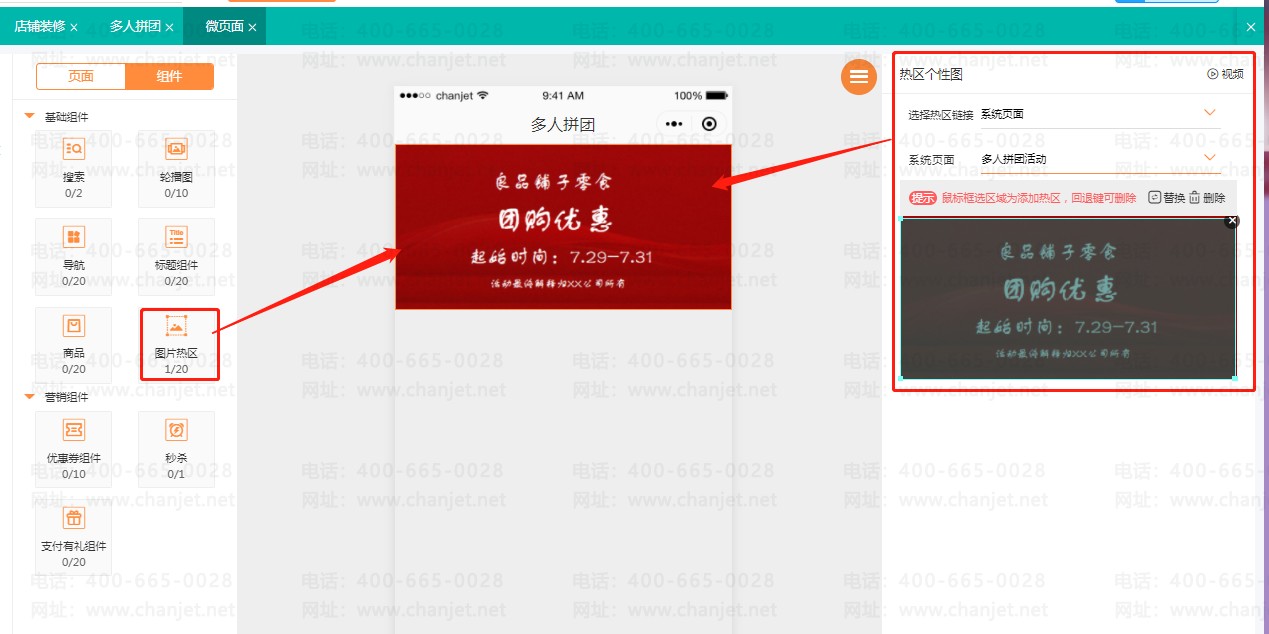Close the 微页面 tab
This screenshot has width=1269, height=634.
[252, 28]
